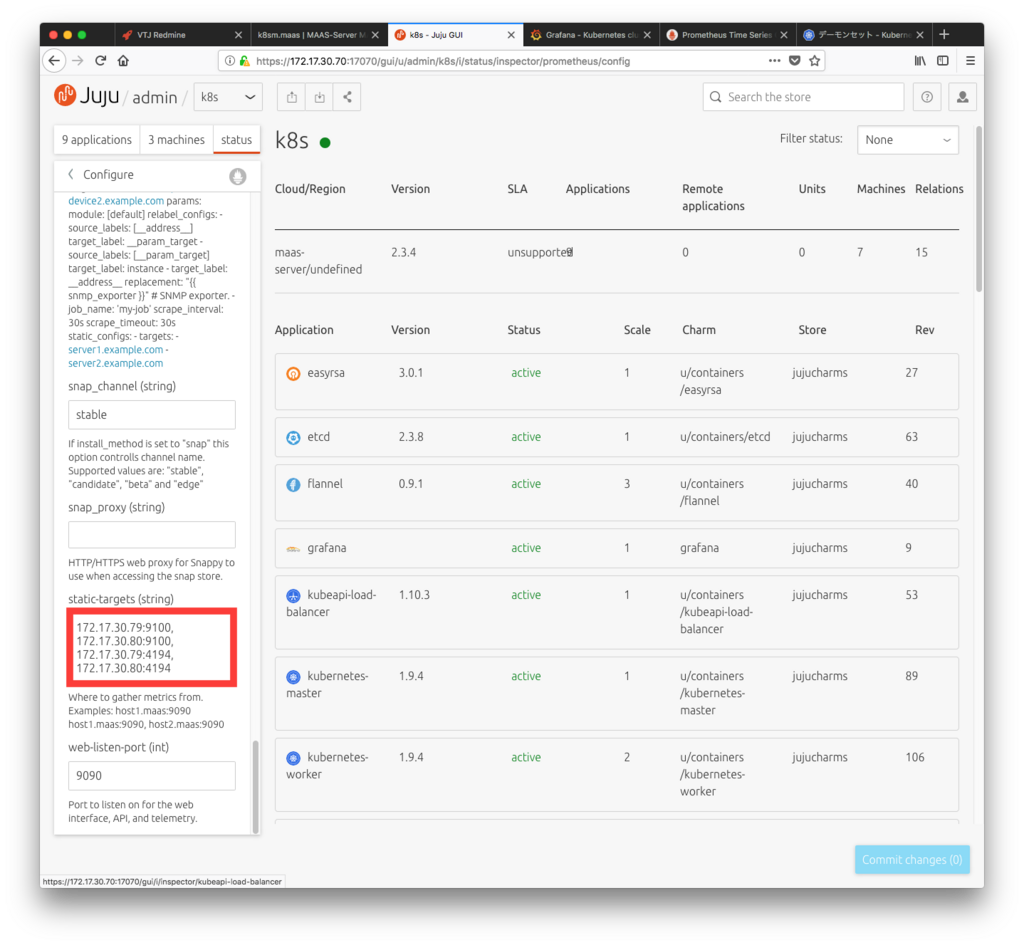Open the kubernetes-worker application link

tap(327, 765)
